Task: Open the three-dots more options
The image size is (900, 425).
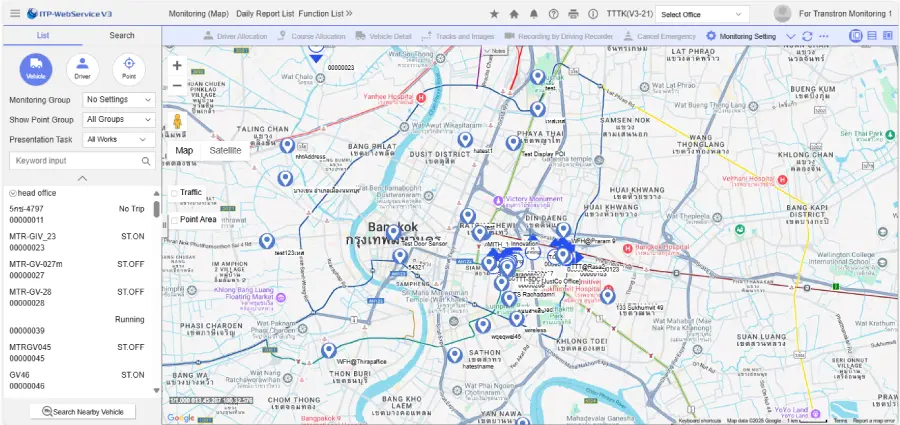Action: tap(824, 36)
